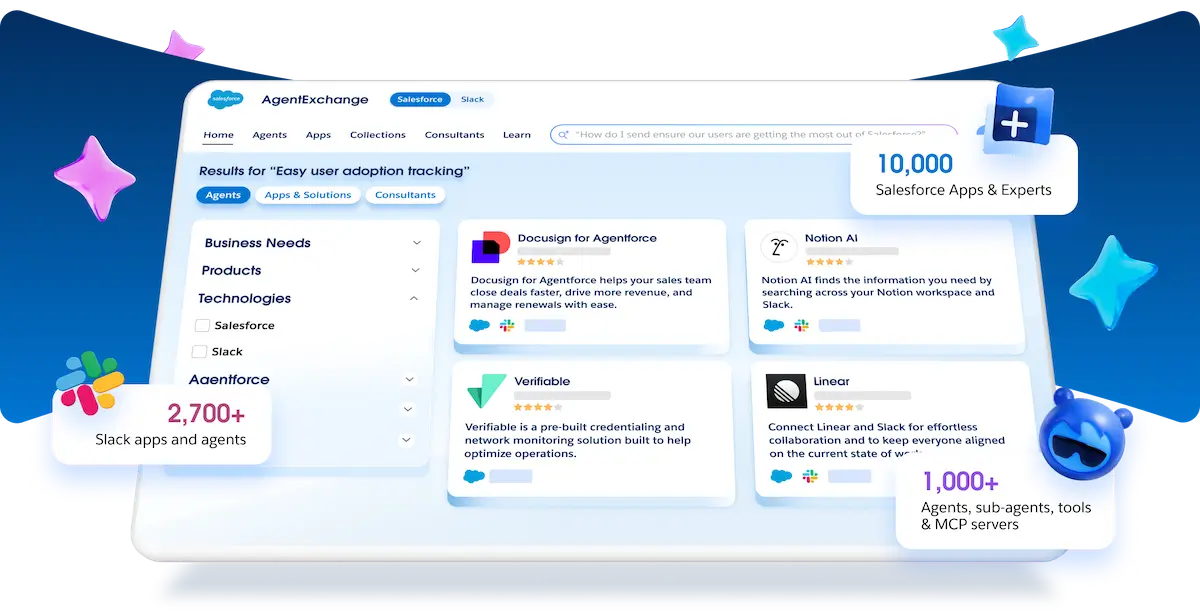The height and width of the screenshot is (614, 1200).
Task: Click the star rating on Notion AI card
Action: pyautogui.click(x=829, y=262)
